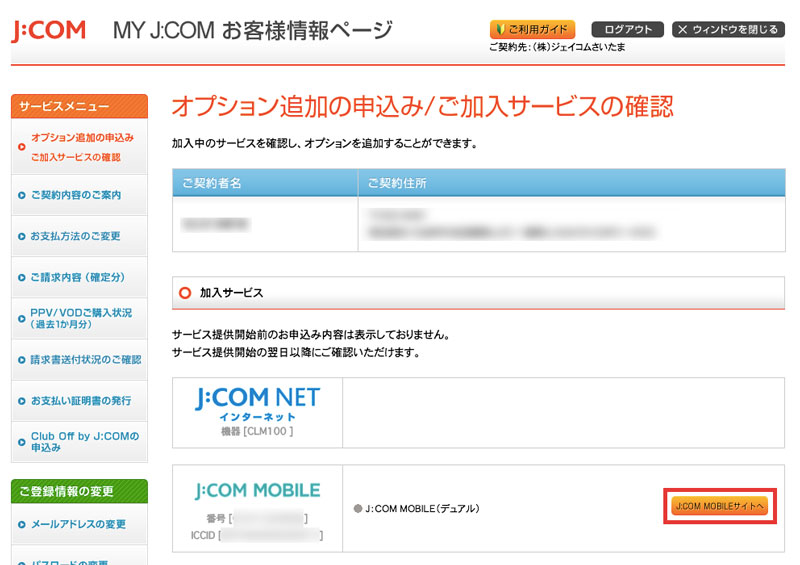Open お支払い証明書の発行 link

click(80, 401)
